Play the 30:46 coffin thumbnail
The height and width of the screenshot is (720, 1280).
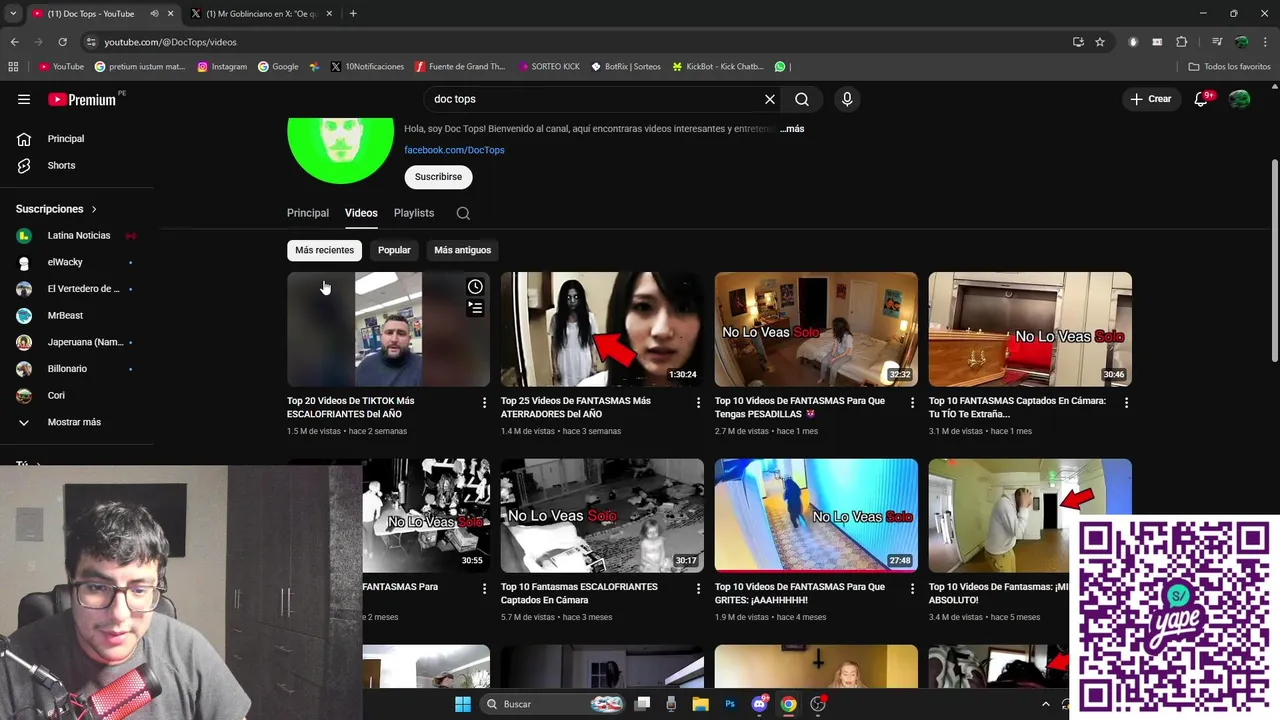(x=1030, y=329)
